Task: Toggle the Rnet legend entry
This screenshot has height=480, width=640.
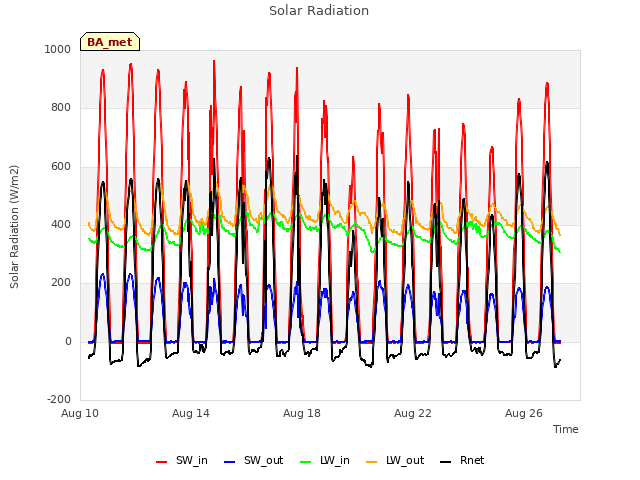Action: pyautogui.click(x=462, y=460)
